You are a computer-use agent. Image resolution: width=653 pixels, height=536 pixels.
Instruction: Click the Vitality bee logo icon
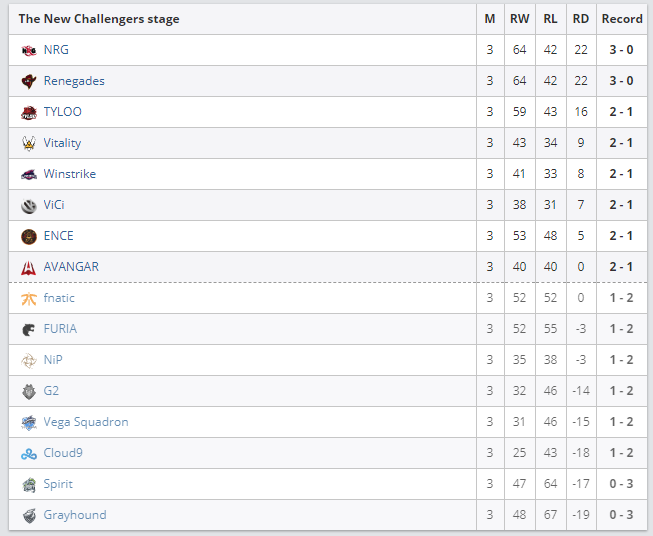(29, 143)
